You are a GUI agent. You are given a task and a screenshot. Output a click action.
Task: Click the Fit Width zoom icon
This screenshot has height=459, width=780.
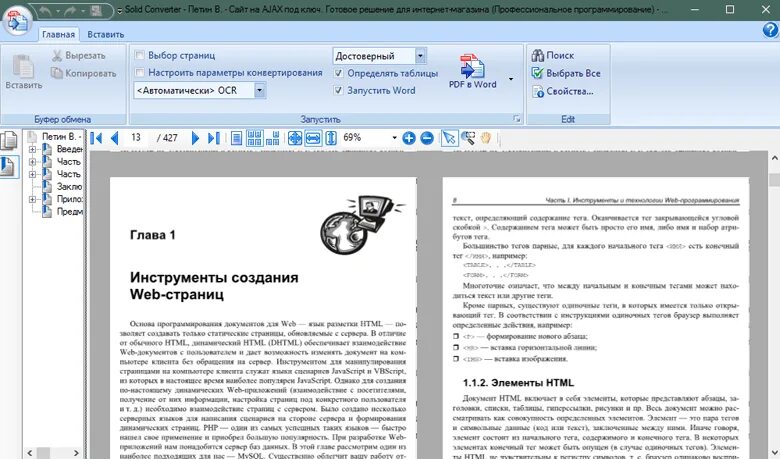313,138
